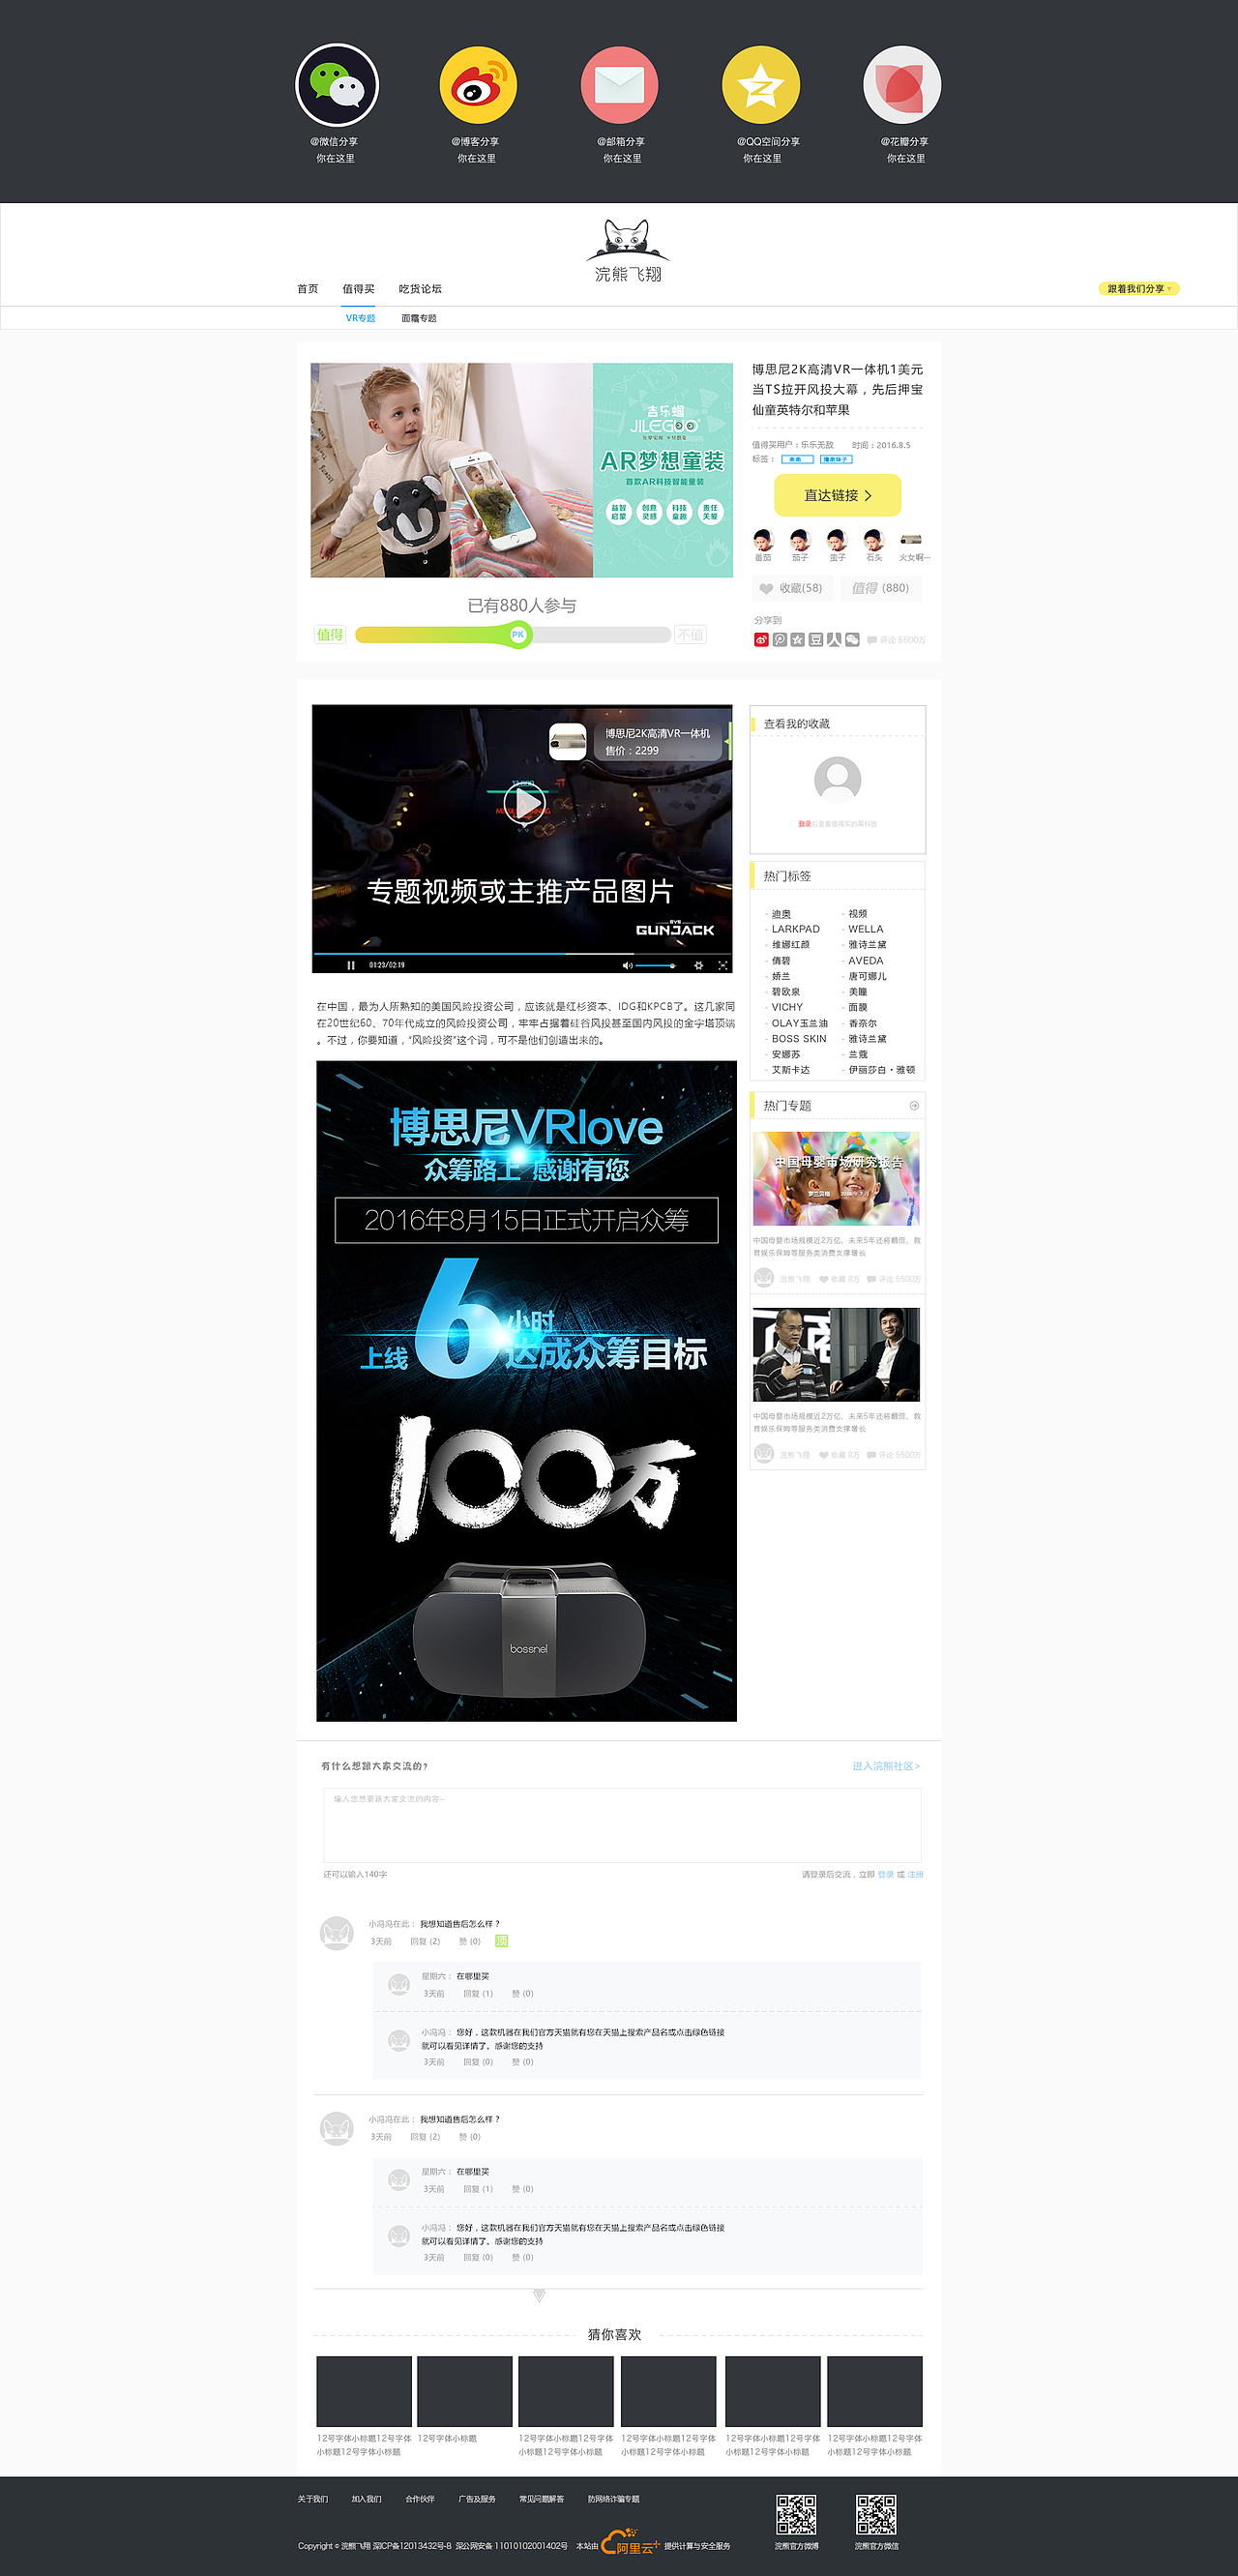Click the Weibo blog share icon in banner
The image size is (1238, 2576).
[478, 85]
